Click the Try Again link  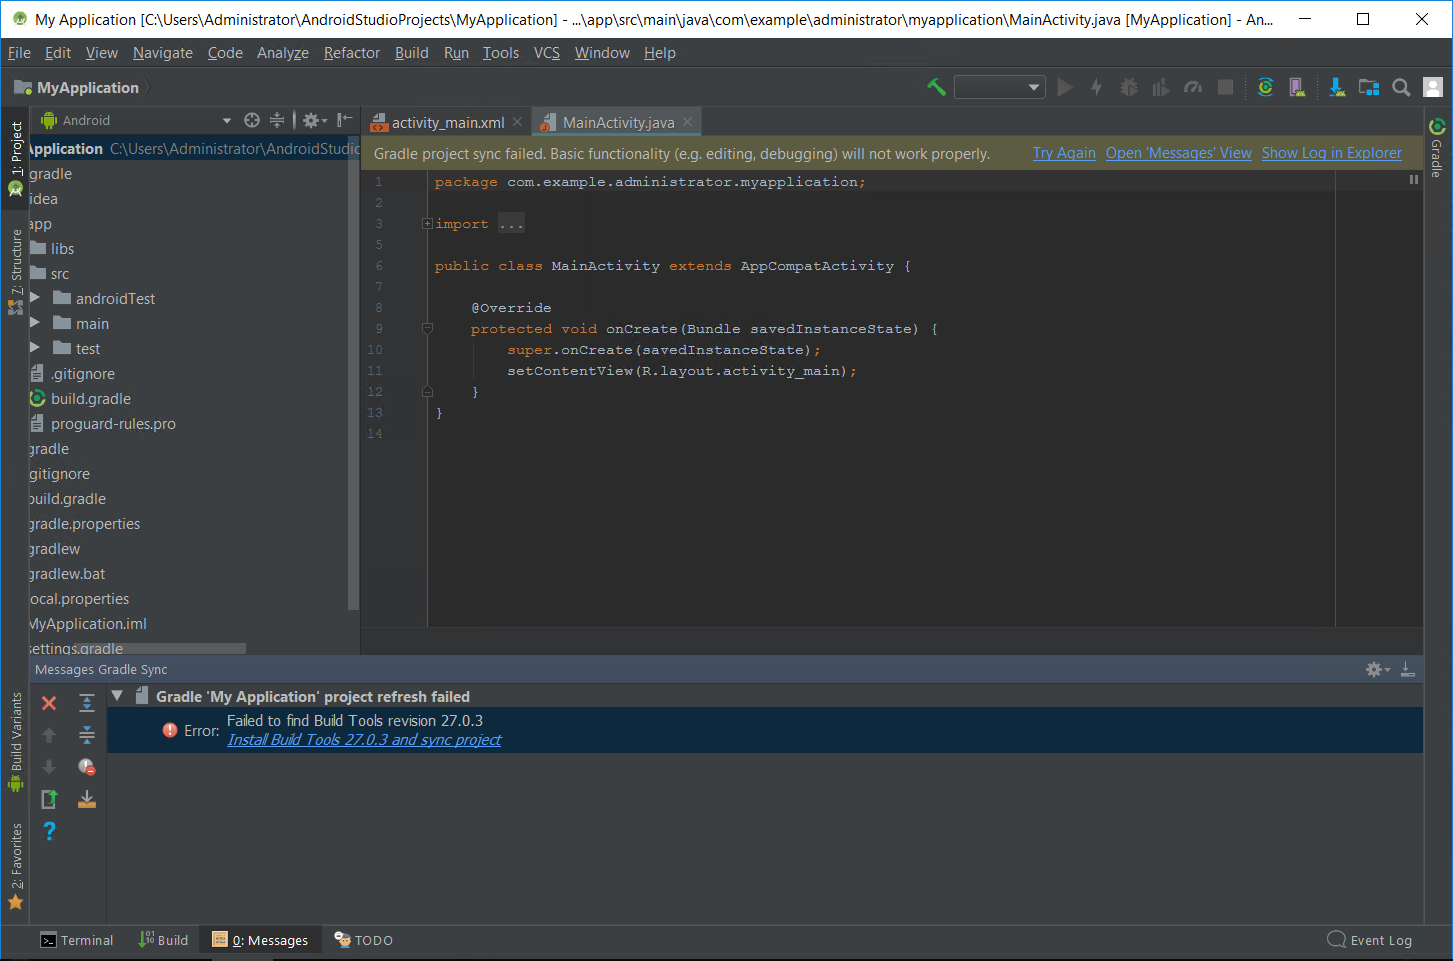1064,153
